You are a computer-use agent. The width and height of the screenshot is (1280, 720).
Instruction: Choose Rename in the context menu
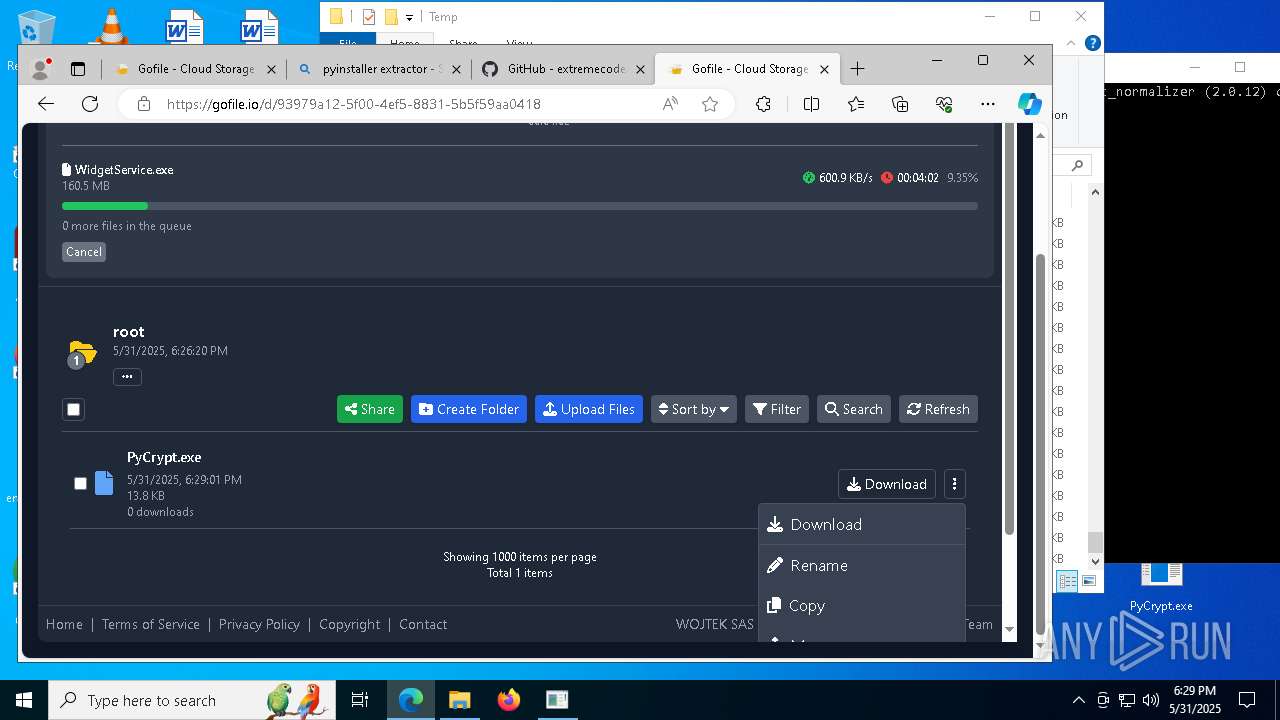861,566
